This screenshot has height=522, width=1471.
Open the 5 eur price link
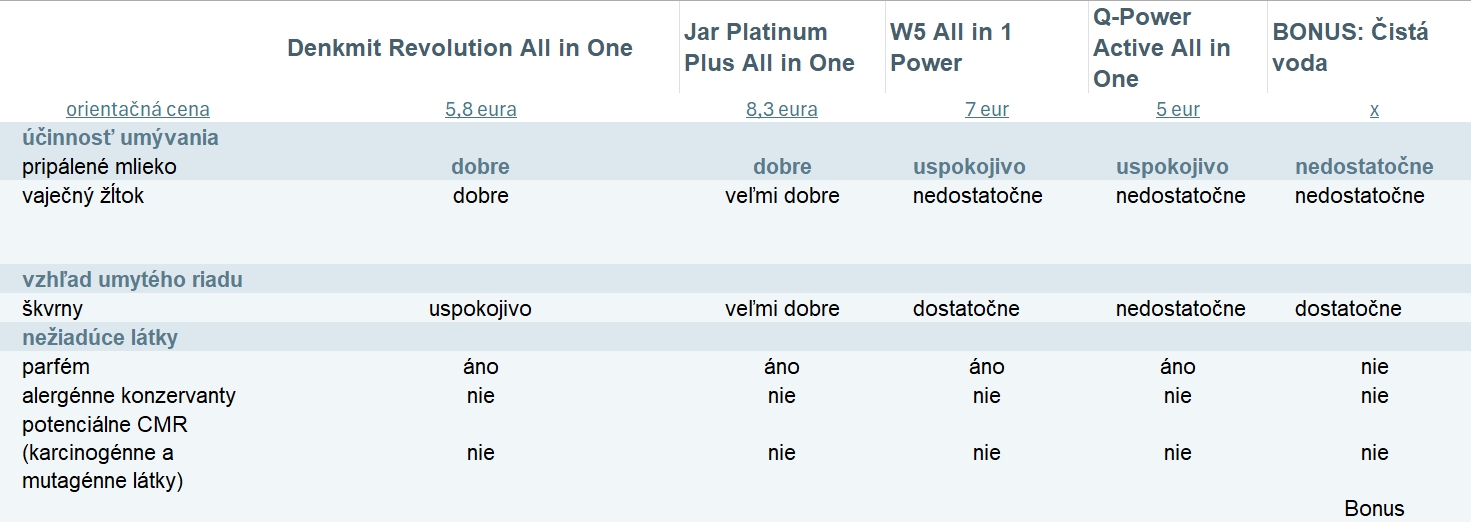1178,109
